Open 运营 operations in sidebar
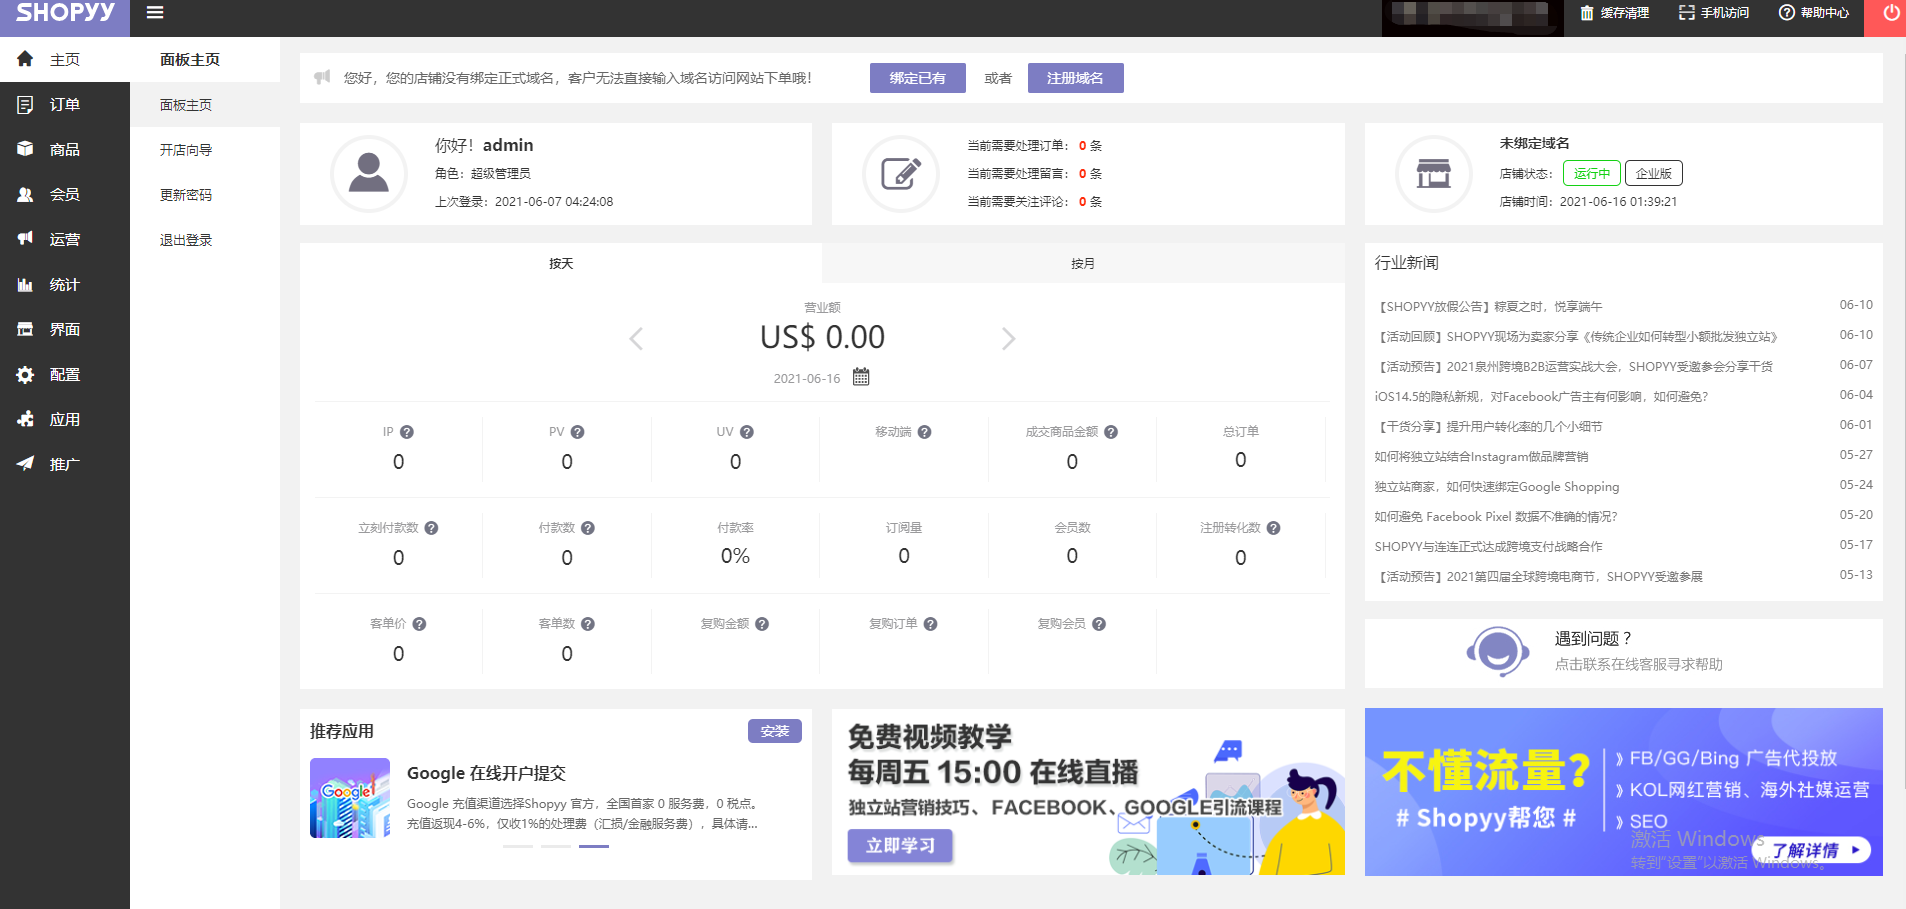The width and height of the screenshot is (1906, 909). pyautogui.click(x=65, y=239)
